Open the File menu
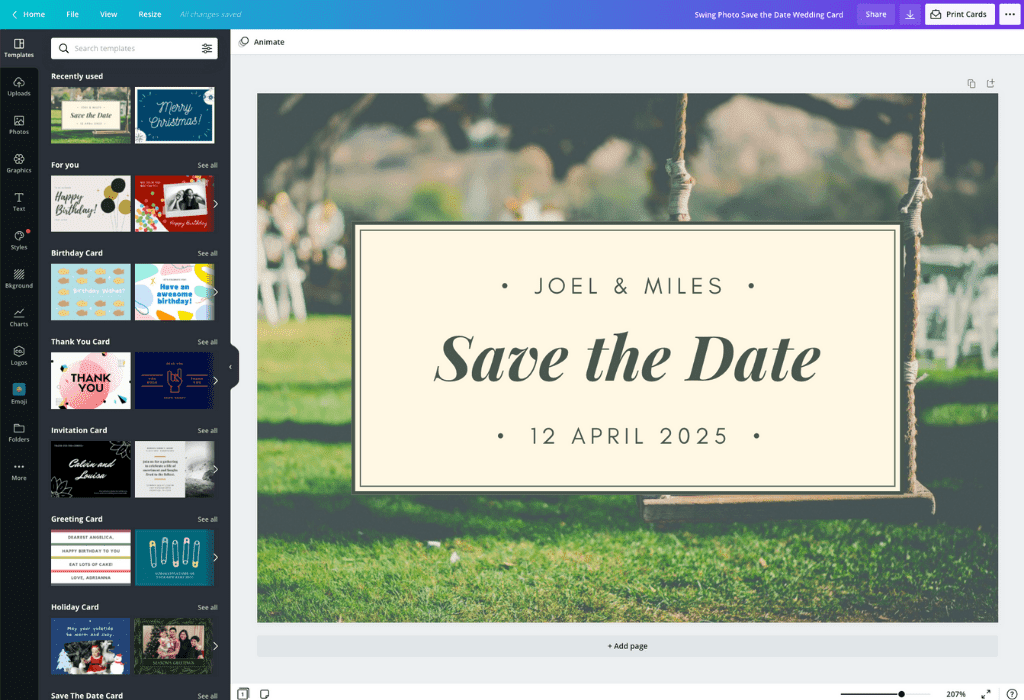This screenshot has width=1024, height=700. 72,14
